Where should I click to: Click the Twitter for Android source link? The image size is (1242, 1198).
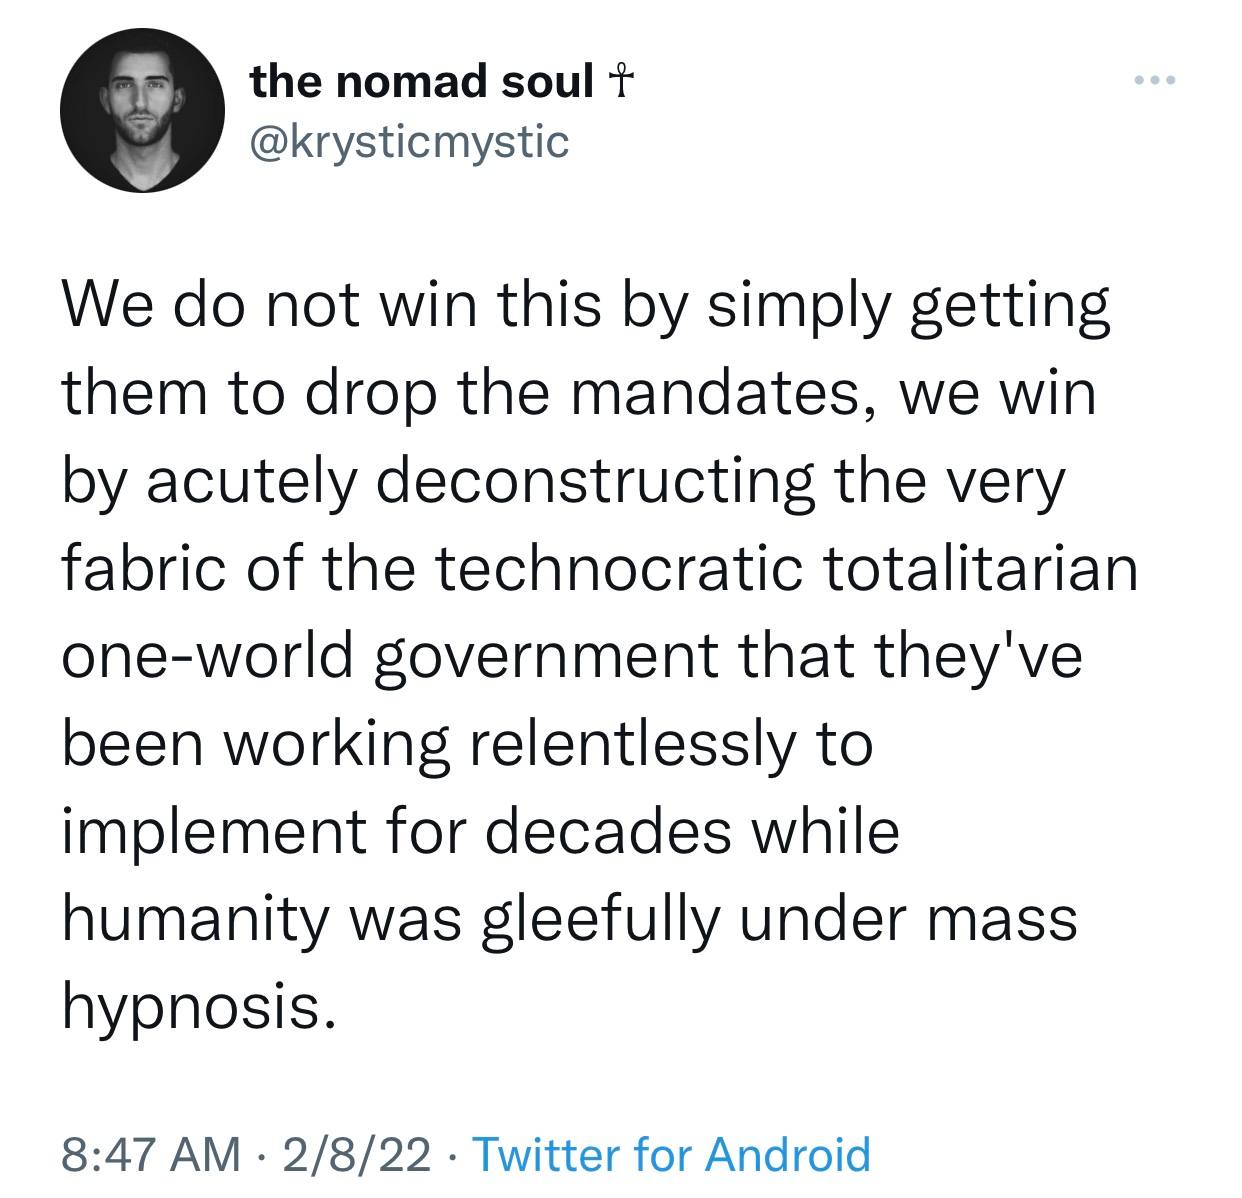pos(670,1153)
